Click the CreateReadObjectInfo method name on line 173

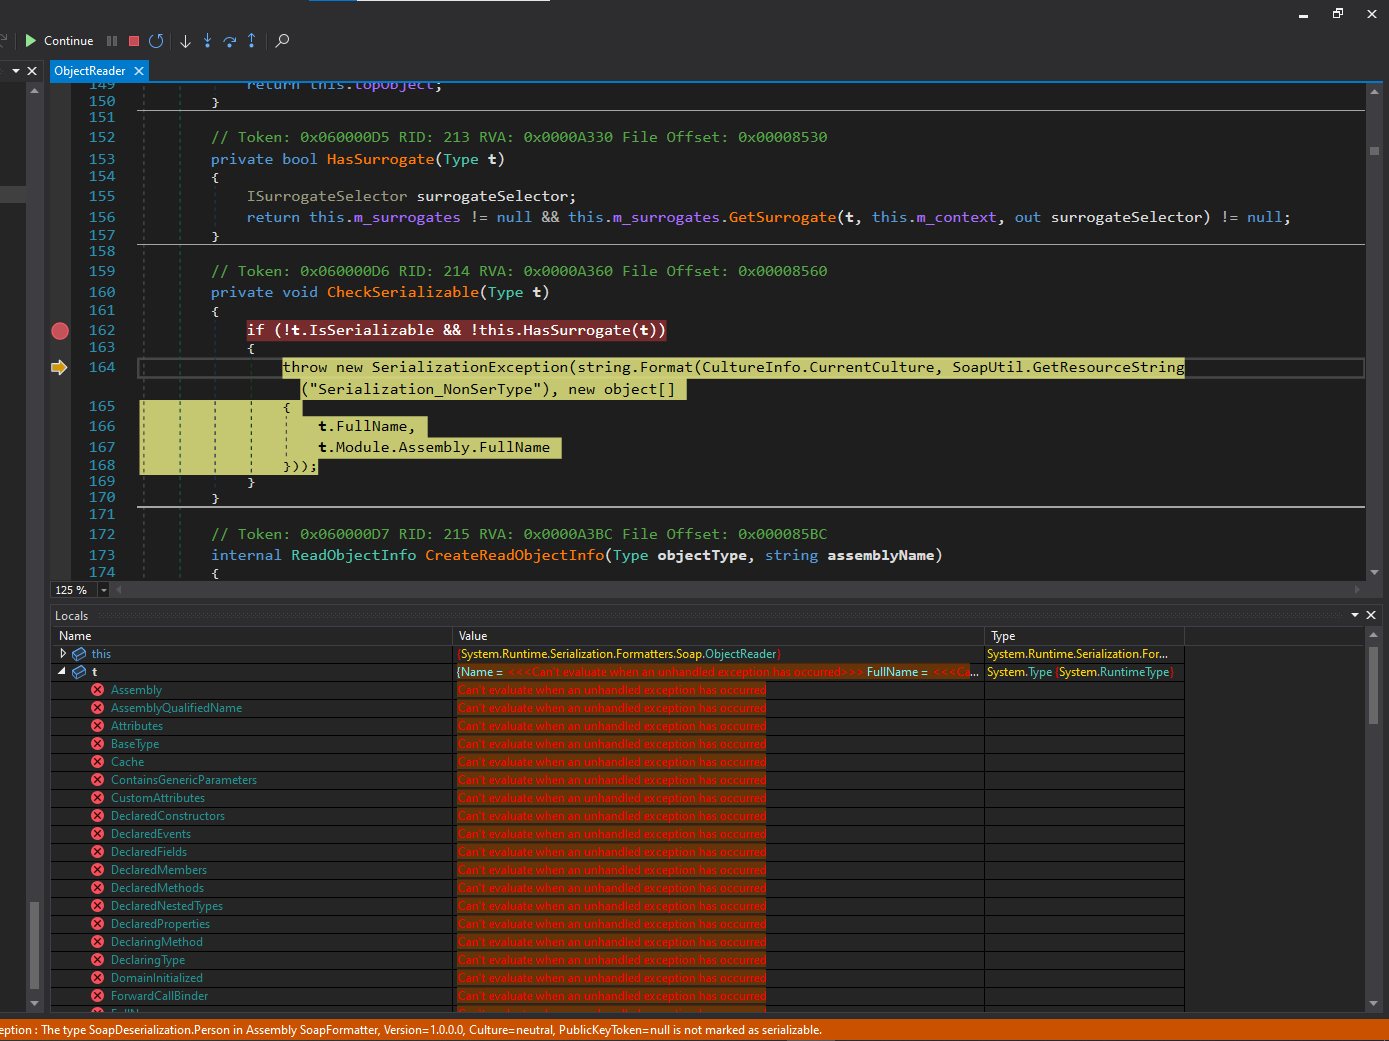tap(515, 555)
